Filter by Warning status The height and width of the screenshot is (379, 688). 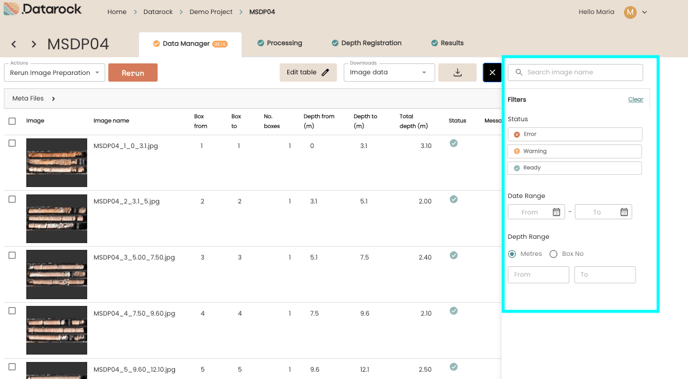click(x=575, y=151)
